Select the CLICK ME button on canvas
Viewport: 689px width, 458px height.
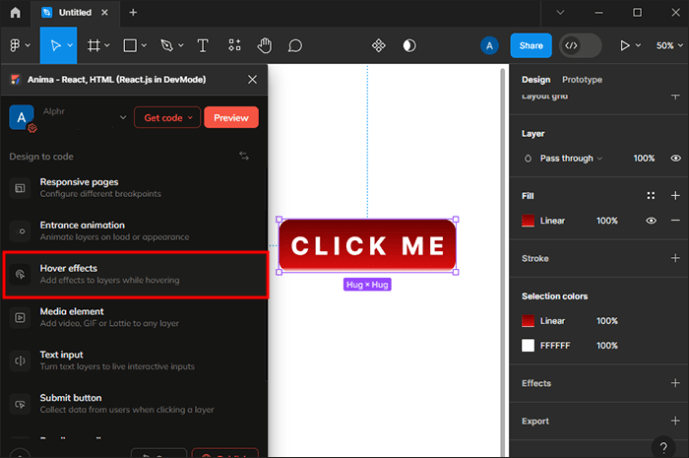click(367, 246)
